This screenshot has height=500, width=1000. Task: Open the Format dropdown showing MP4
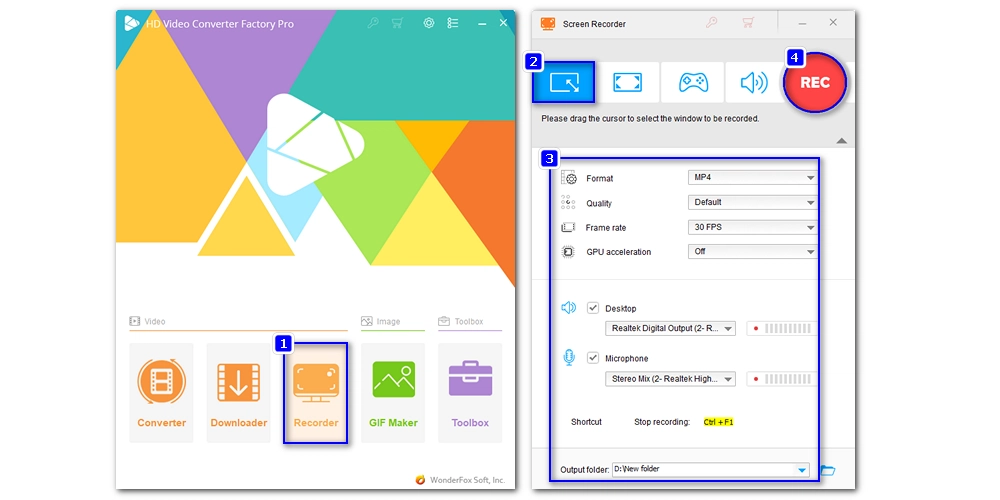(753, 178)
